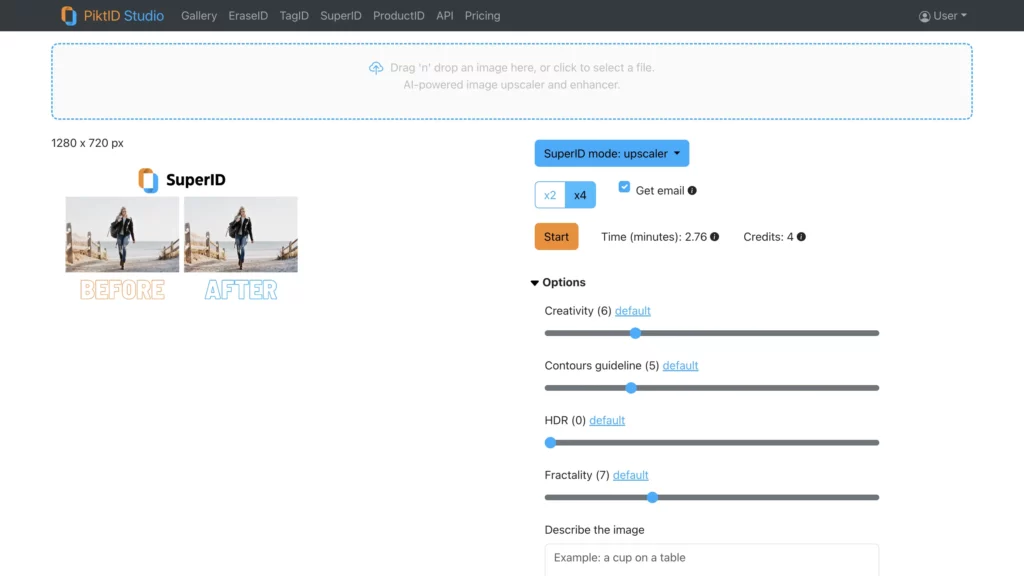The height and width of the screenshot is (576, 1024).
Task: Reset HDR to default
Action: tap(607, 420)
